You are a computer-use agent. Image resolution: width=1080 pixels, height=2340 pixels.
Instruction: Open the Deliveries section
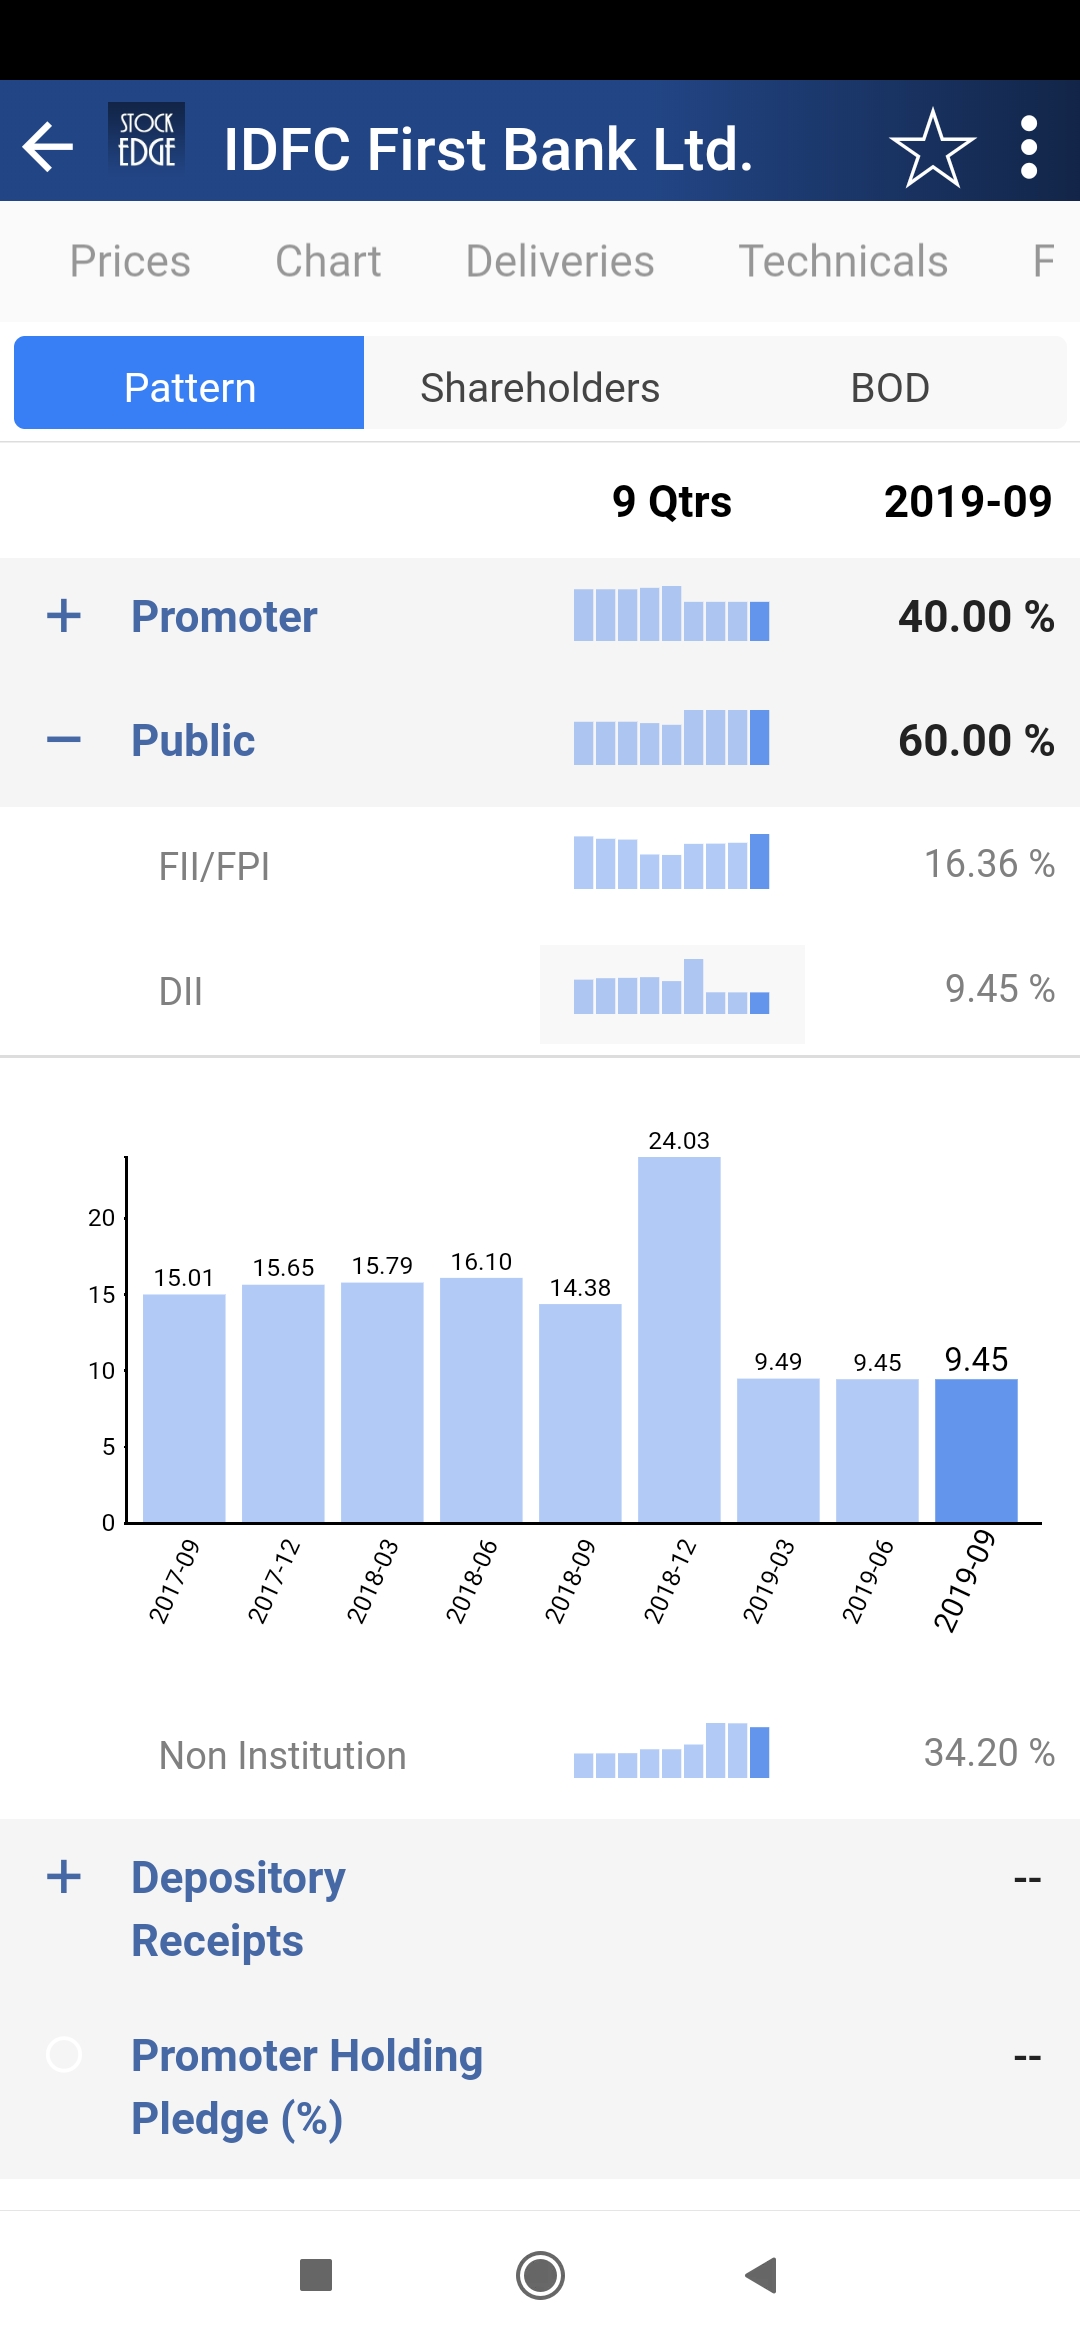tap(560, 261)
